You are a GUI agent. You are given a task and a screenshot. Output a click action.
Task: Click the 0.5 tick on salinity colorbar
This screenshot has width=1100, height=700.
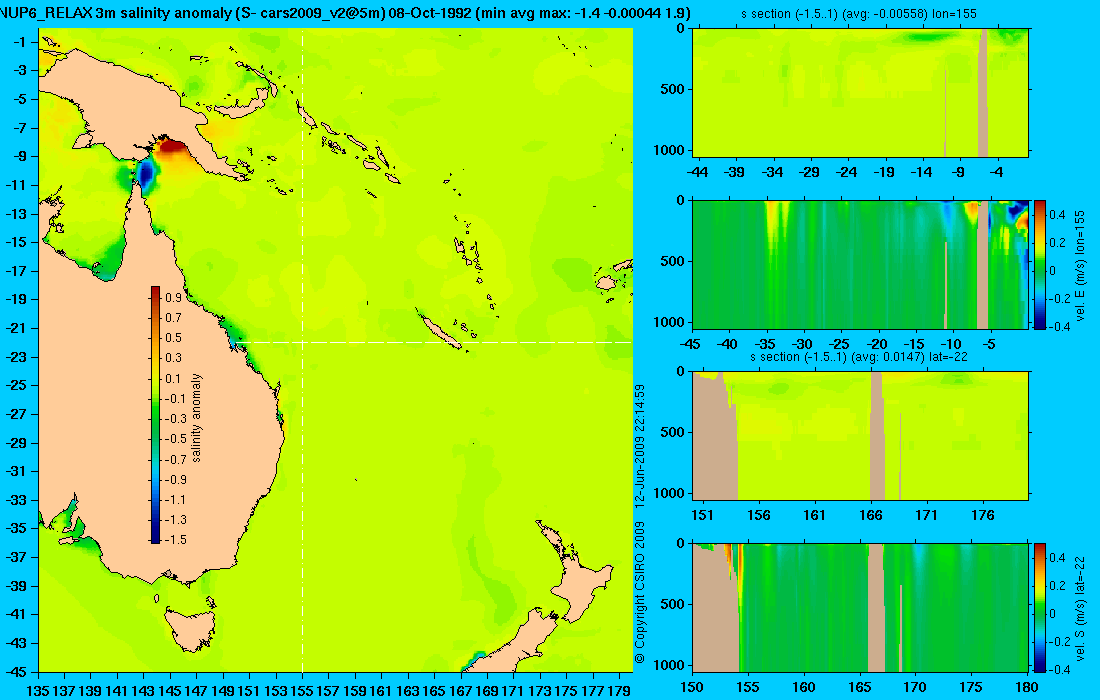[x=173, y=338]
